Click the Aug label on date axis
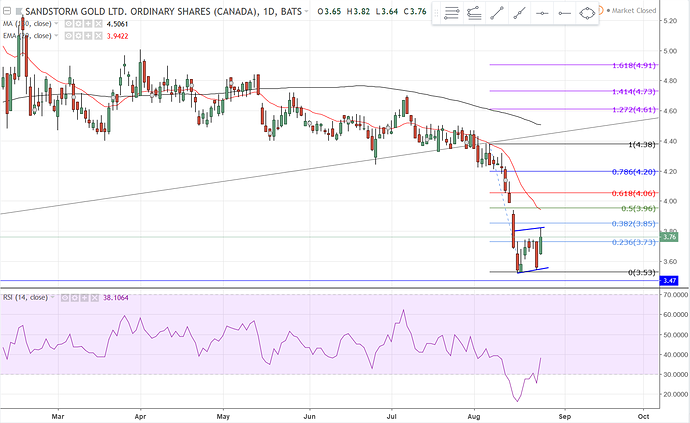Screen dimensions: 690x423 click(474, 412)
